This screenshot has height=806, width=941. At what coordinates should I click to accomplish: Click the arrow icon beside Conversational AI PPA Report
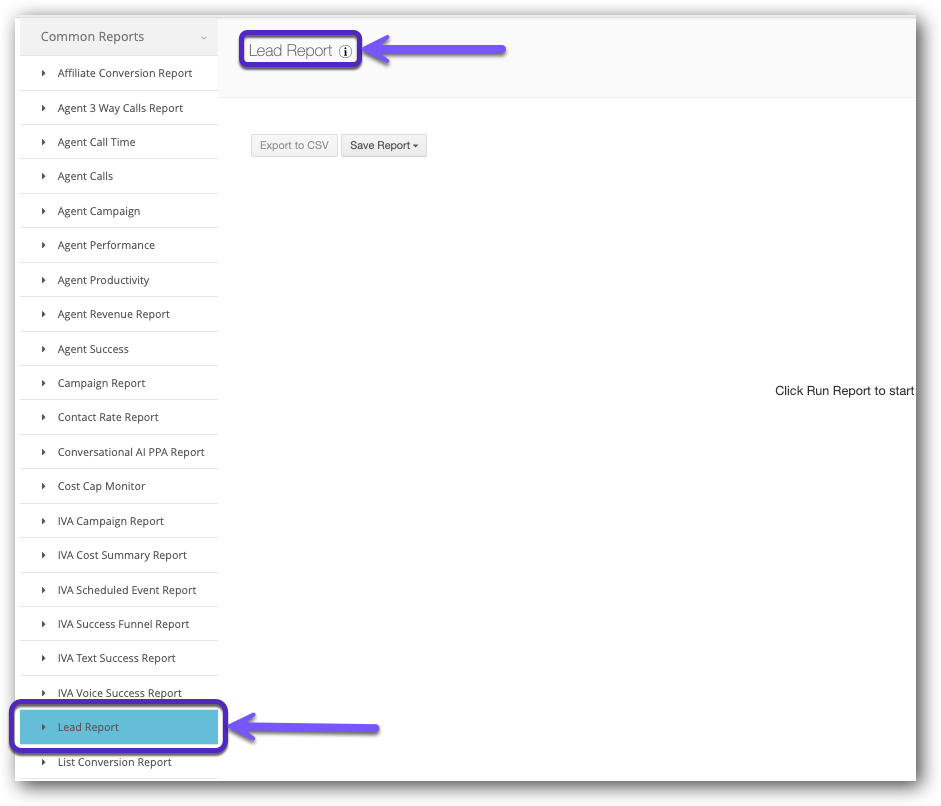point(44,452)
